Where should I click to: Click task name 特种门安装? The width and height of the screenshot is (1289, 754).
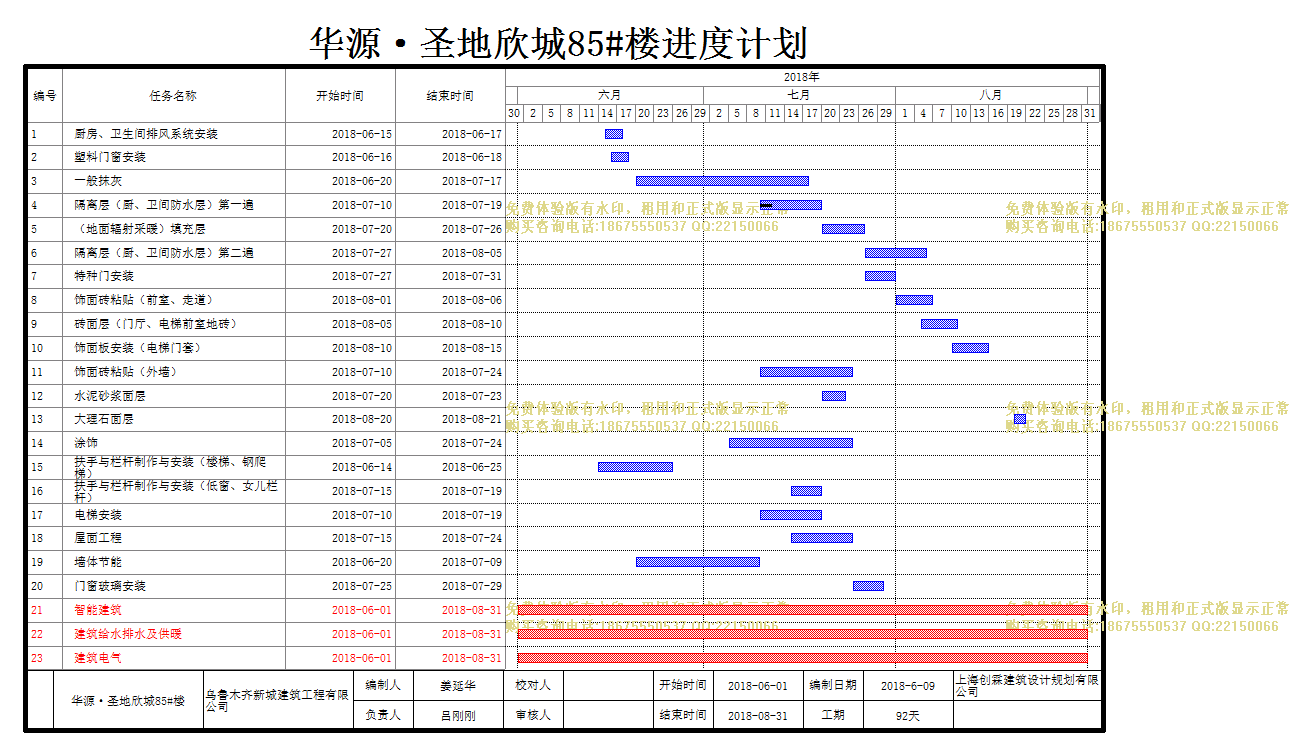(x=104, y=276)
